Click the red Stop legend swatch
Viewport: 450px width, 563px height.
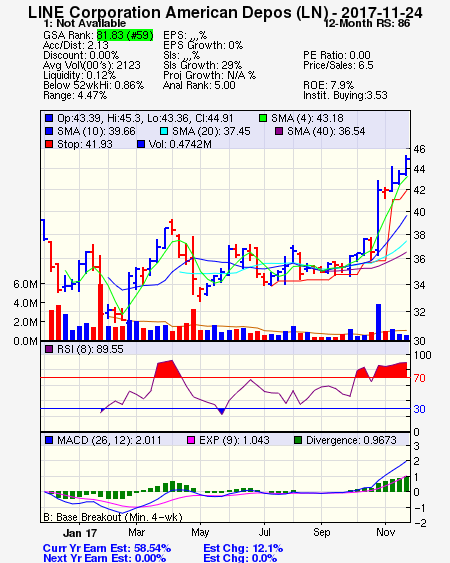[49, 144]
